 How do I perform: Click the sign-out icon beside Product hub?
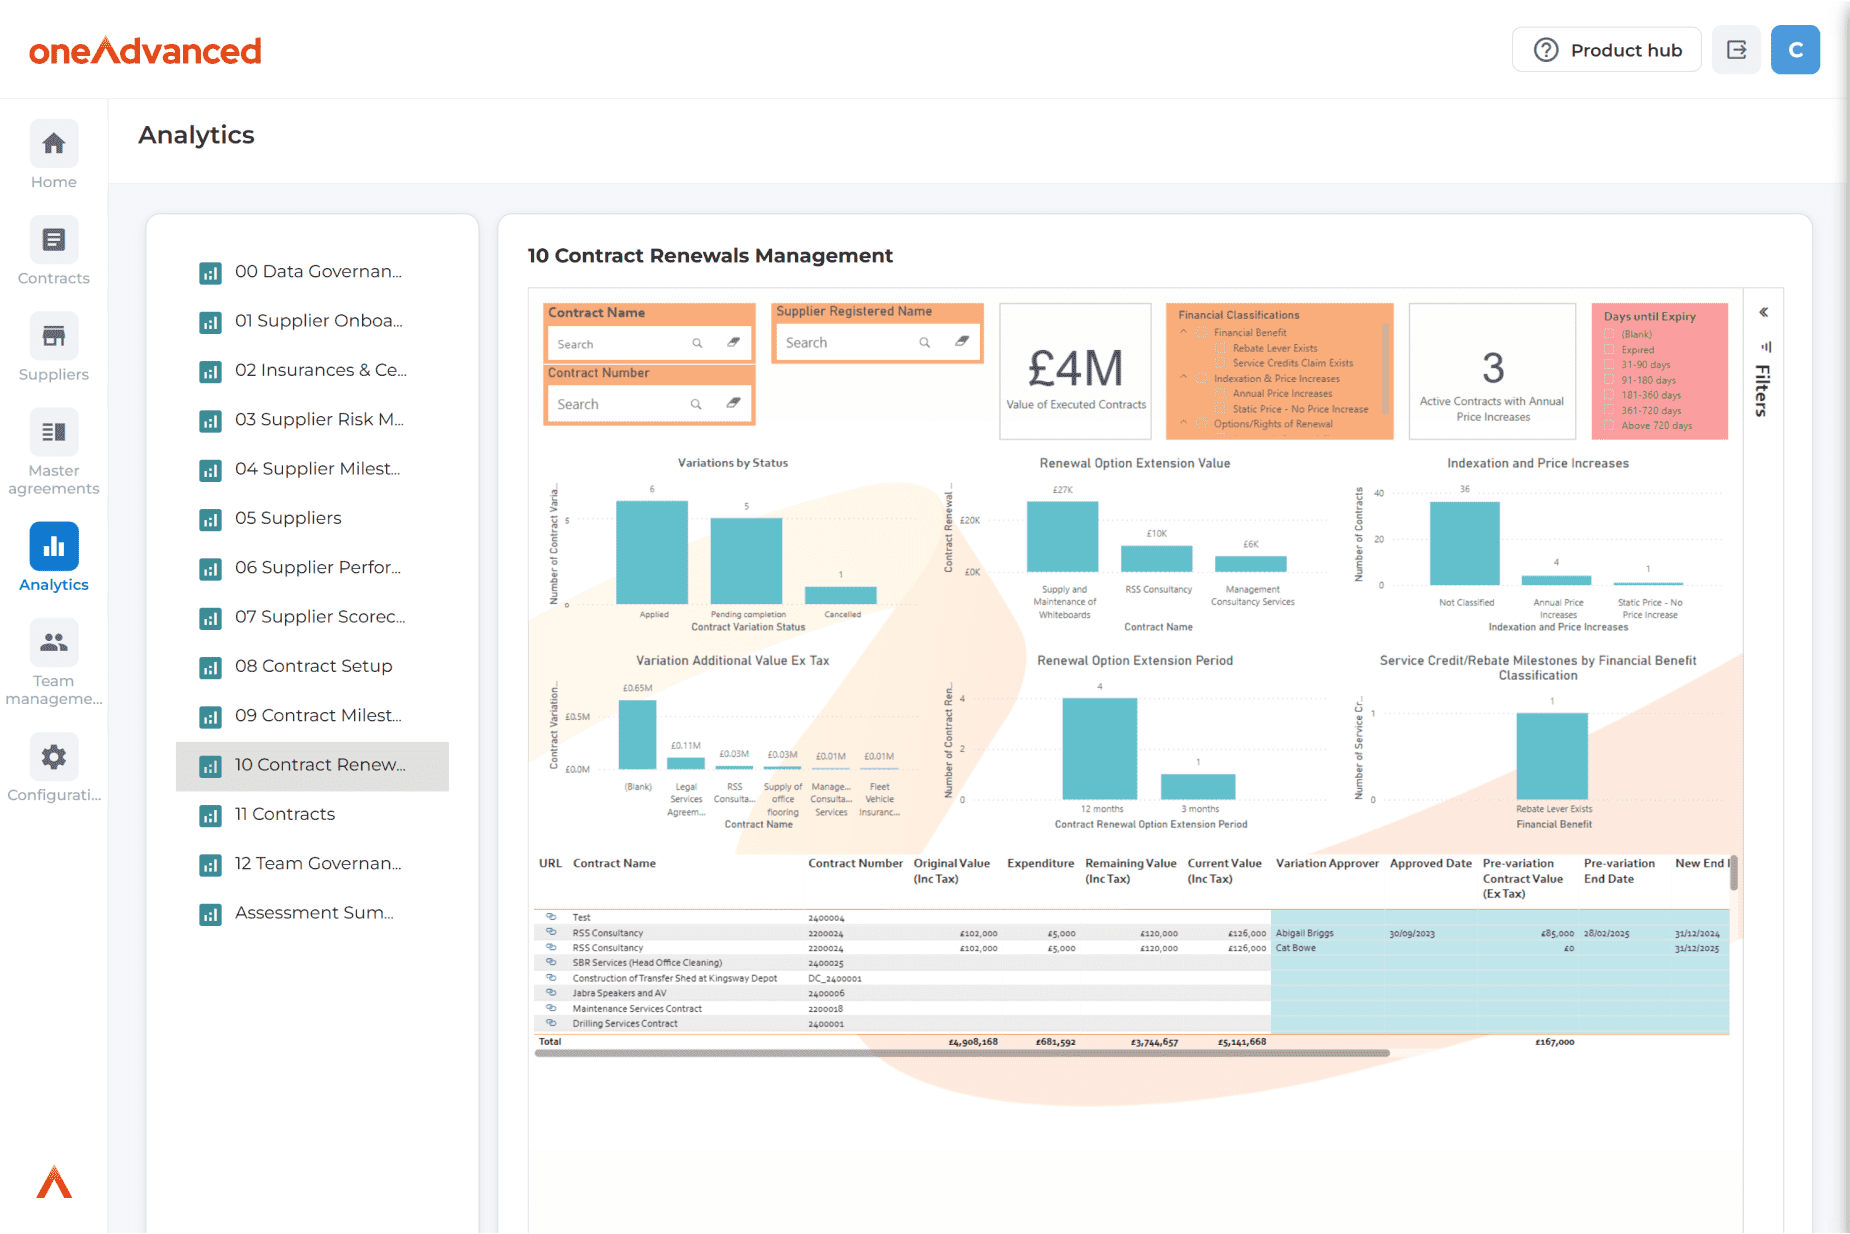tap(1736, 50)
